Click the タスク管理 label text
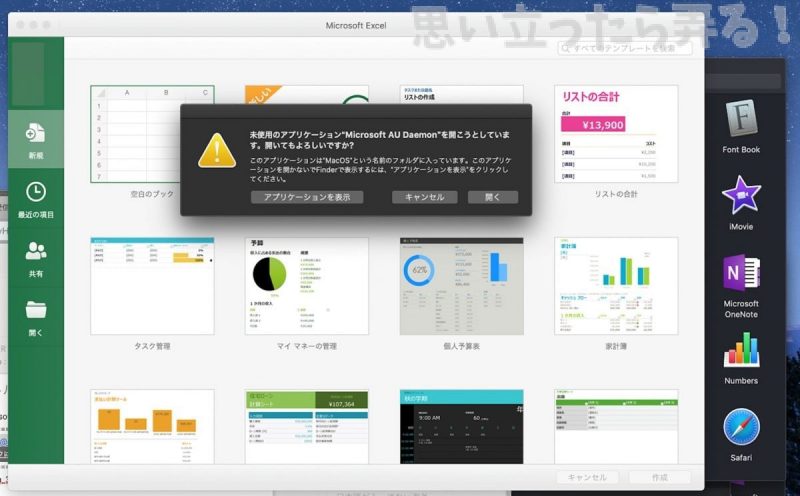 coord(152,346)
